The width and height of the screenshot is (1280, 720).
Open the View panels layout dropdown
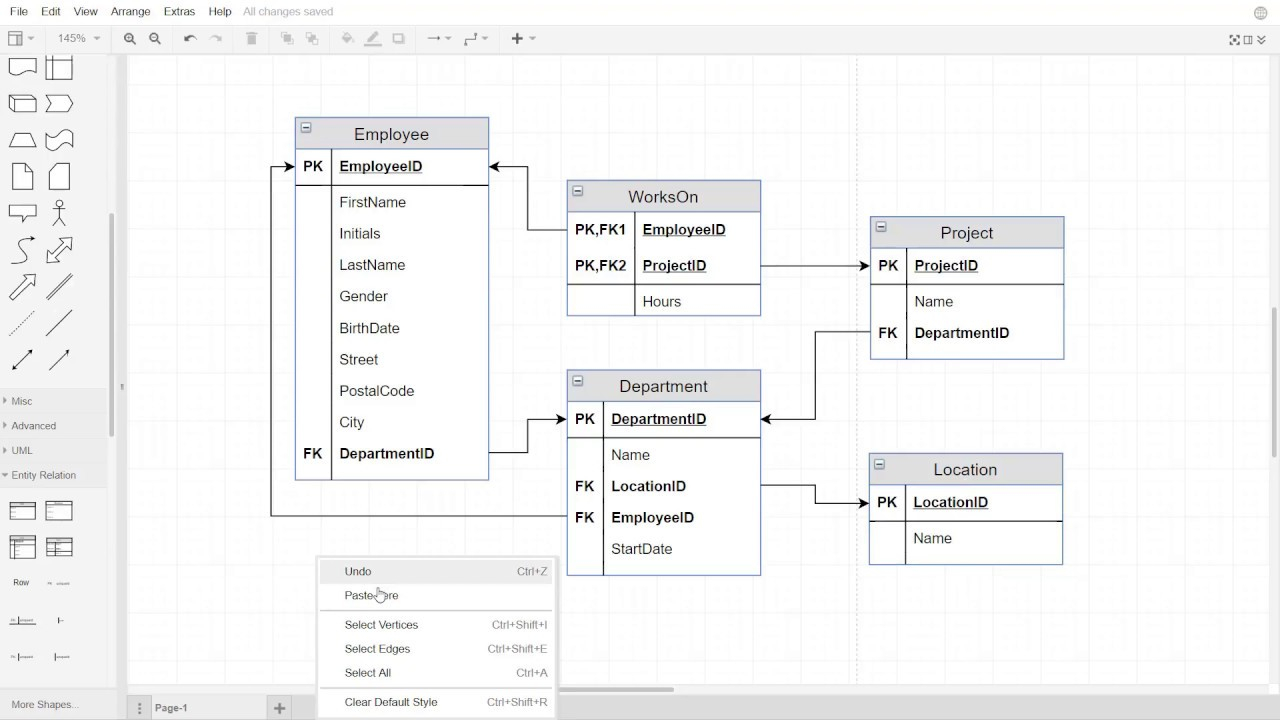[21, 39]
